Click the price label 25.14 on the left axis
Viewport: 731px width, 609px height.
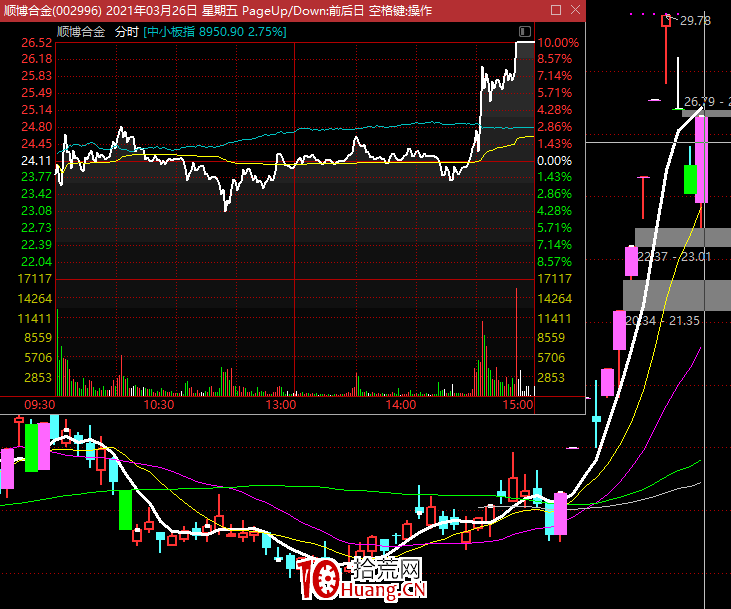click(37, 110)
